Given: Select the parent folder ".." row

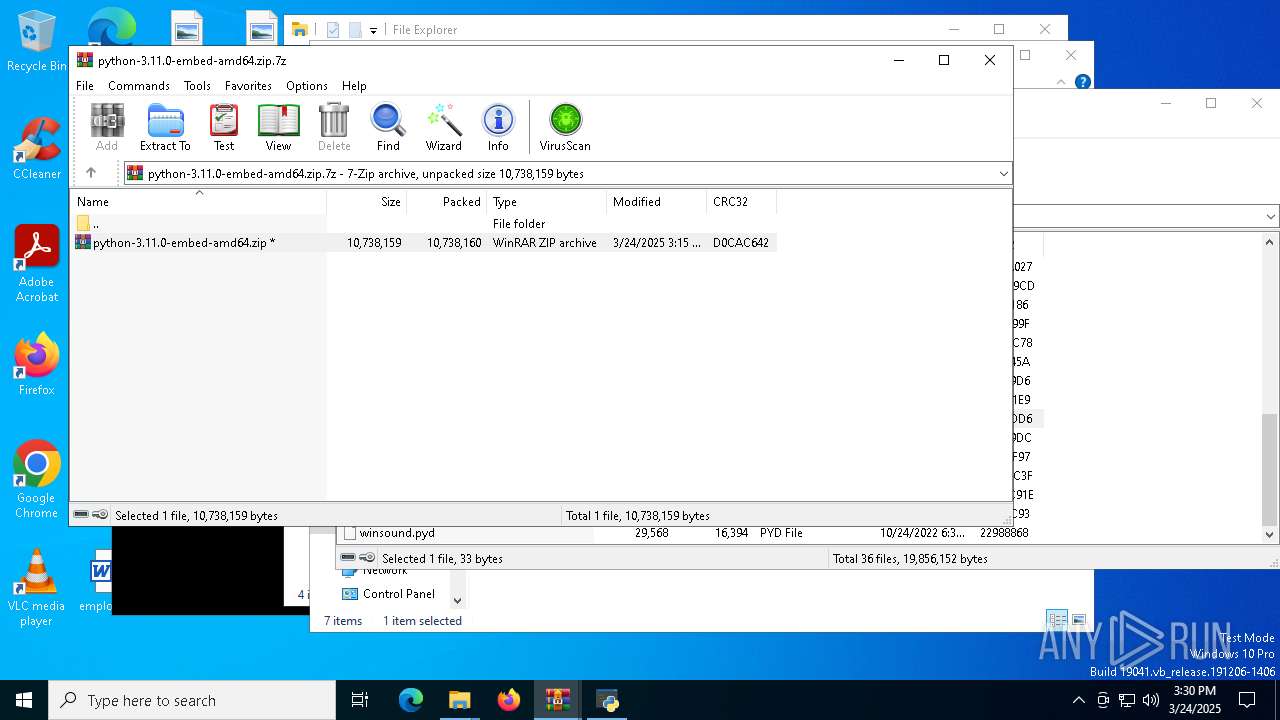Looking at the screenshot, I should [x=425, y=224].
